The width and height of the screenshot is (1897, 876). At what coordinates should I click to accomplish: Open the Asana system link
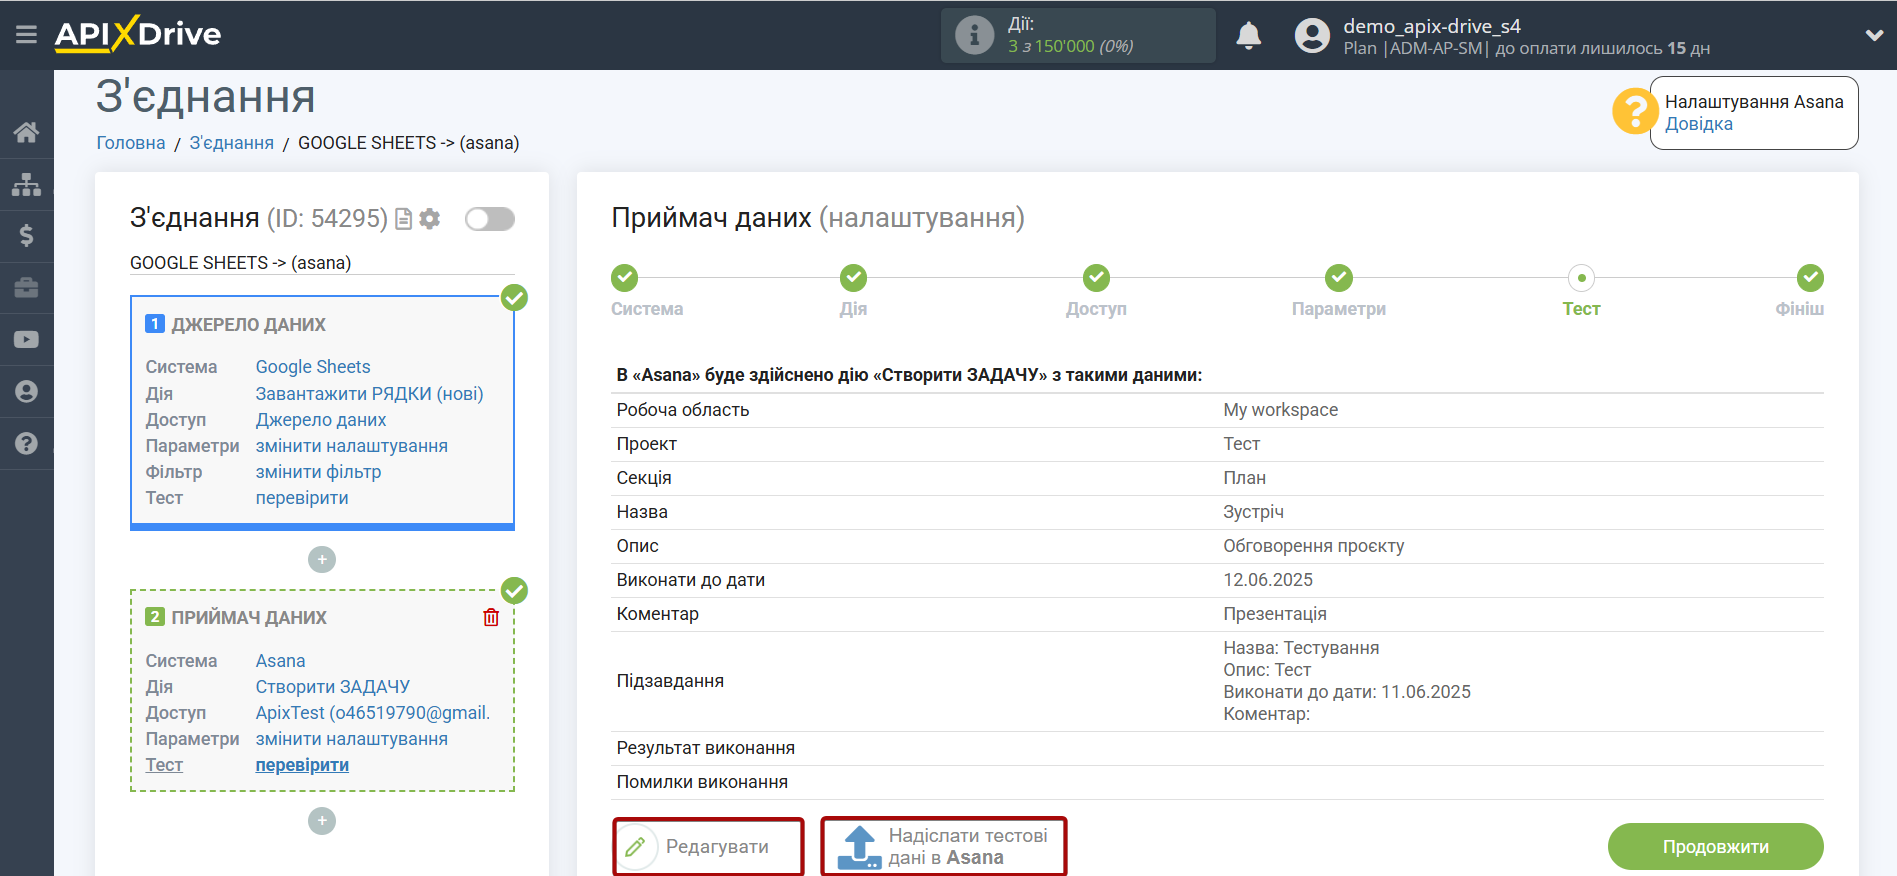[x=281, y=661]
